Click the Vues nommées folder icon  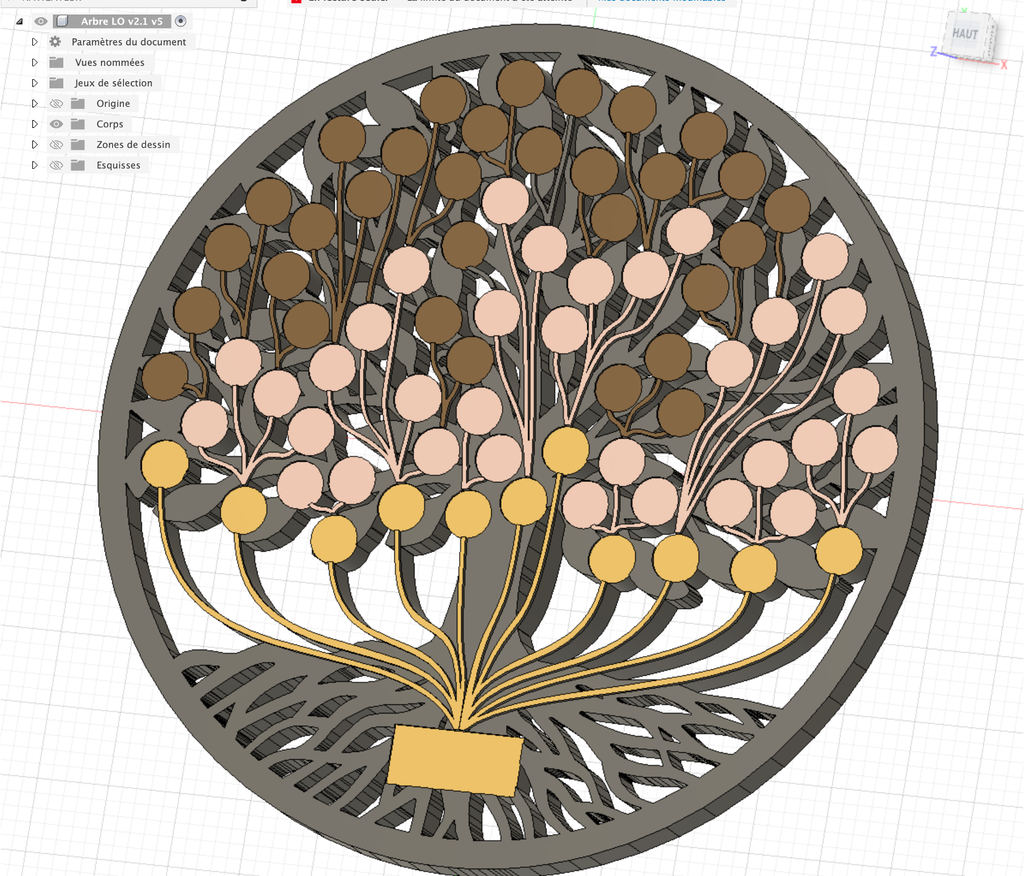click(x=57, y=63)
